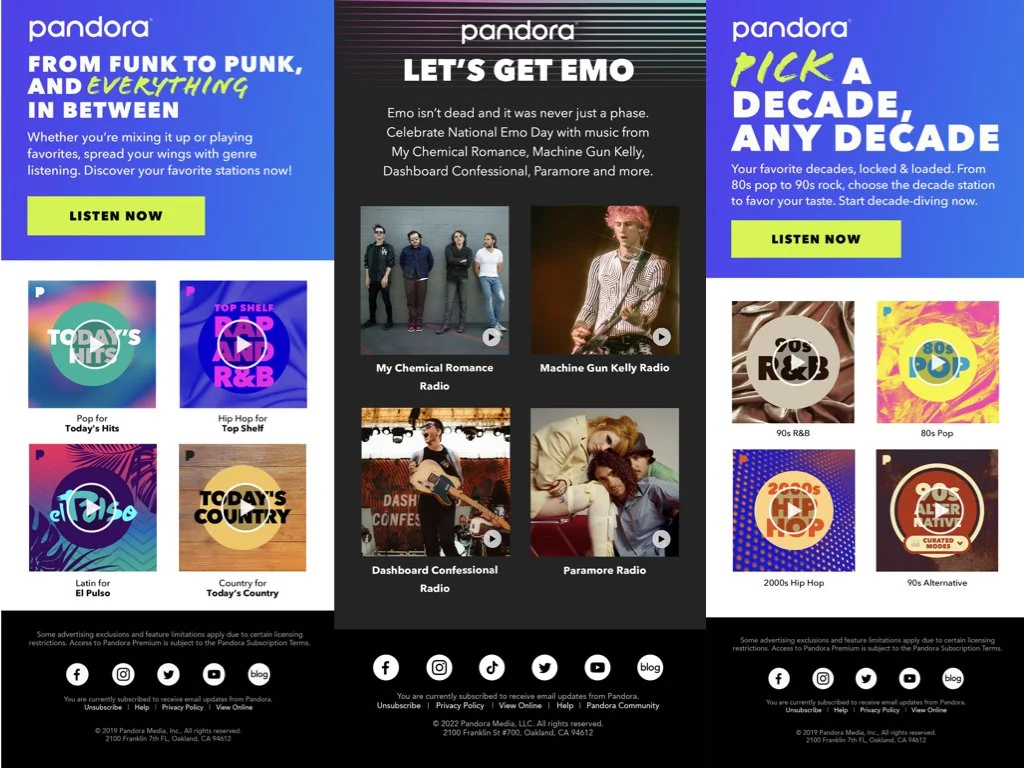Screen dimensions: 1024x768
Task: Click Twitter icon in the middle email footer
Action: click(545, 667)
